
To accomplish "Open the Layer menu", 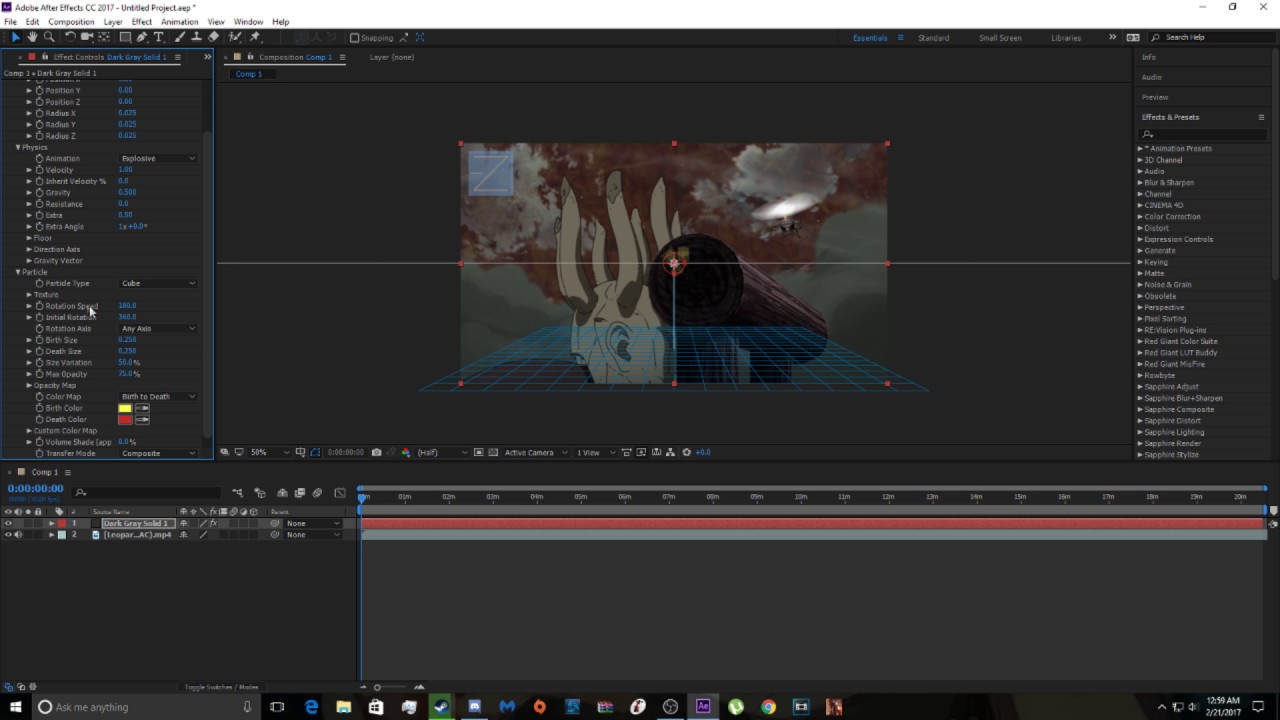I will tap(113, 21).
